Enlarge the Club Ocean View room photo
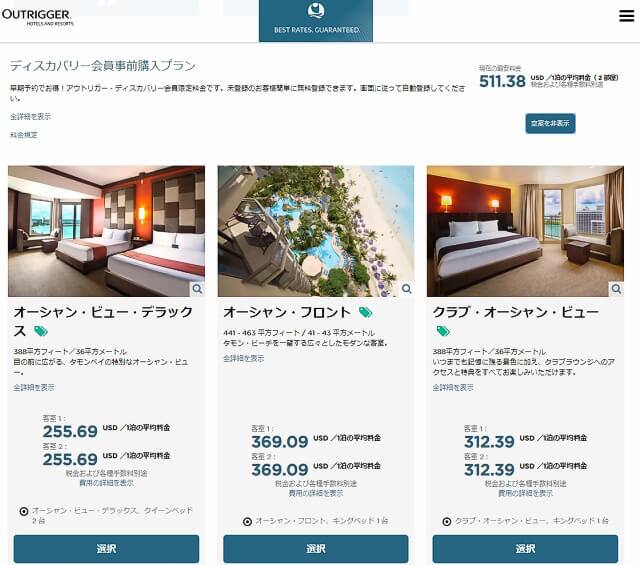This screenshot has height=565, width=640. 616,289
